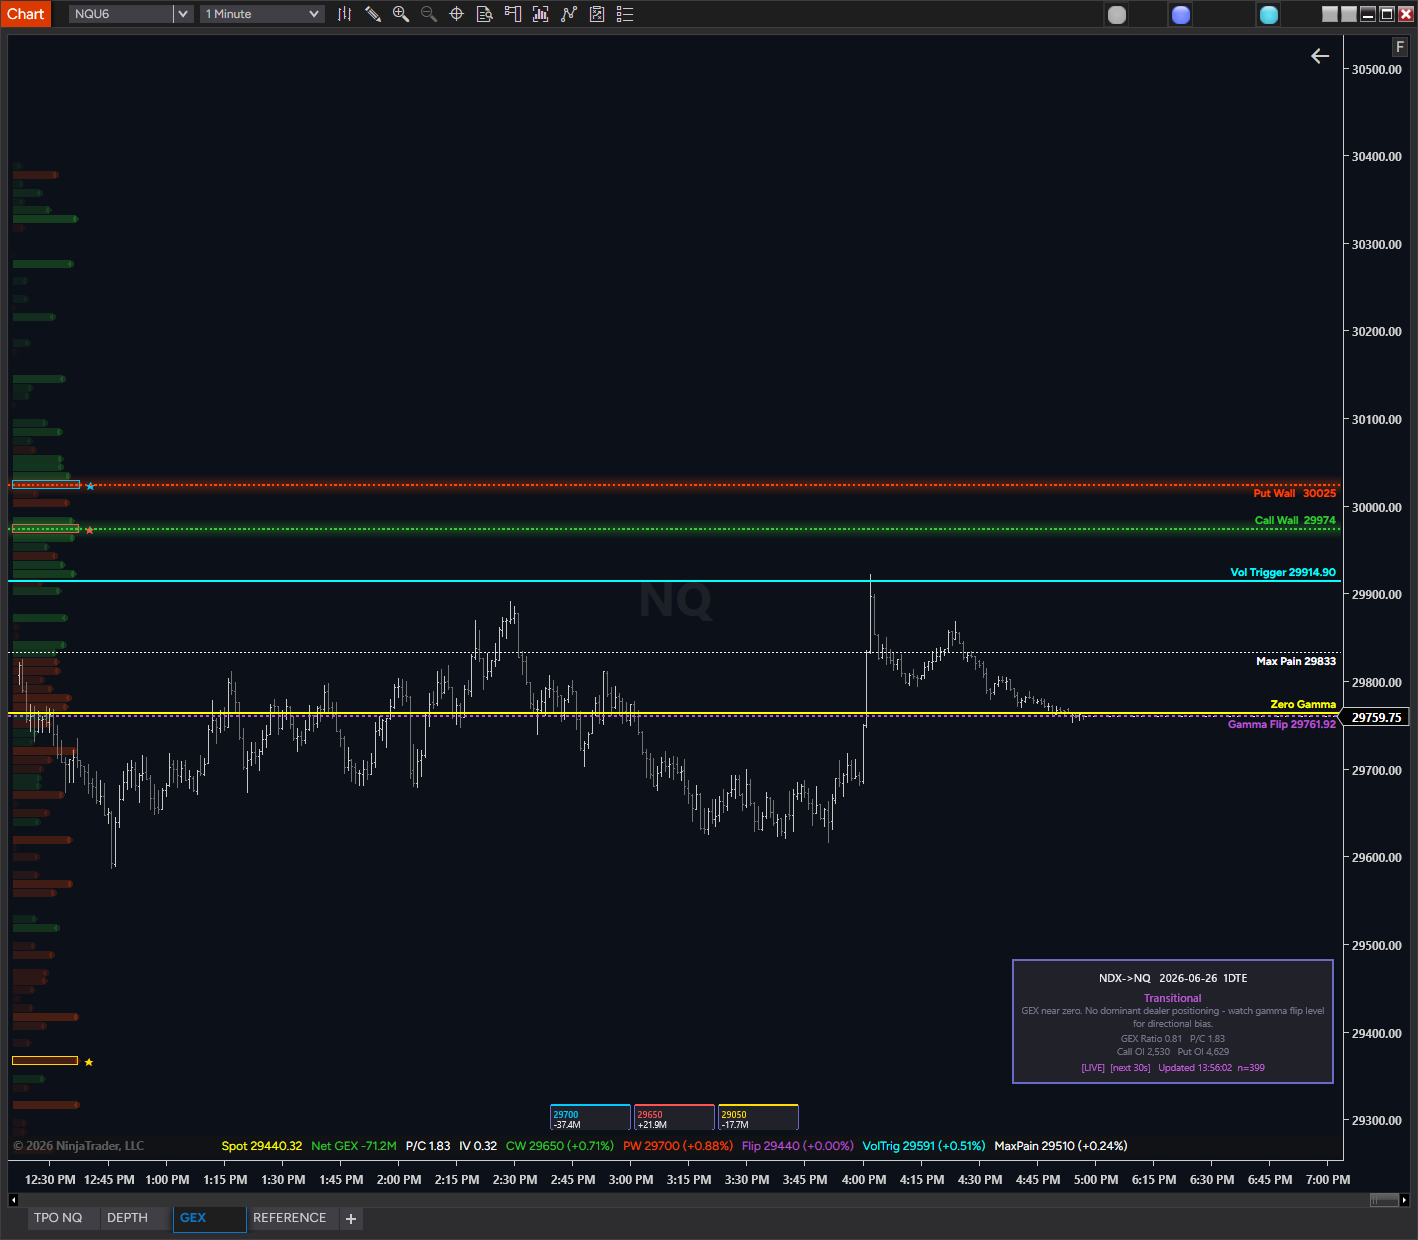
Task: Click the horizontal scrollbar thumb
Action: click(x=1384, y=1200)
